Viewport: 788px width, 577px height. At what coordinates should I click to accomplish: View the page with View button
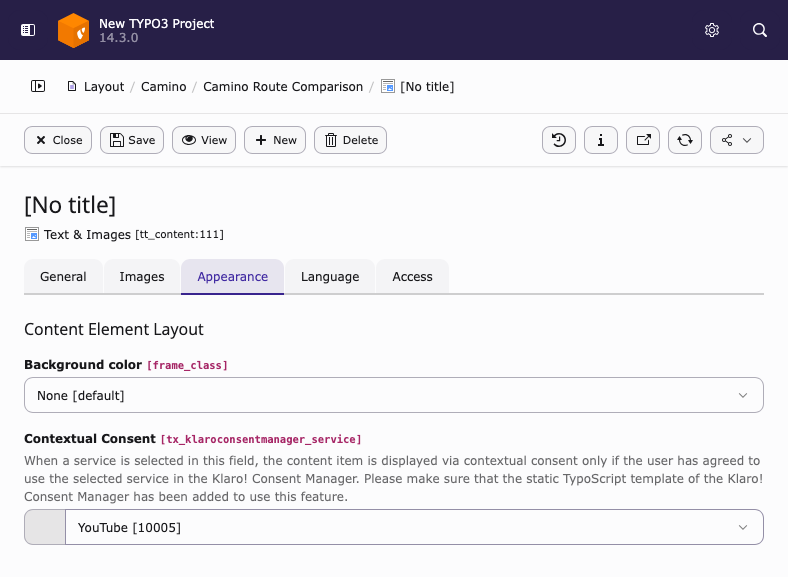(204, 140)
